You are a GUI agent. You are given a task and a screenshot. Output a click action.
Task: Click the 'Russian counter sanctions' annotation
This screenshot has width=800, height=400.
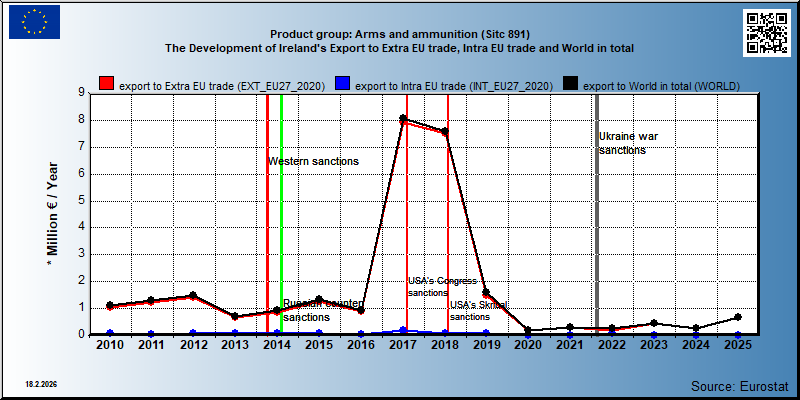(x=323, y=310)
